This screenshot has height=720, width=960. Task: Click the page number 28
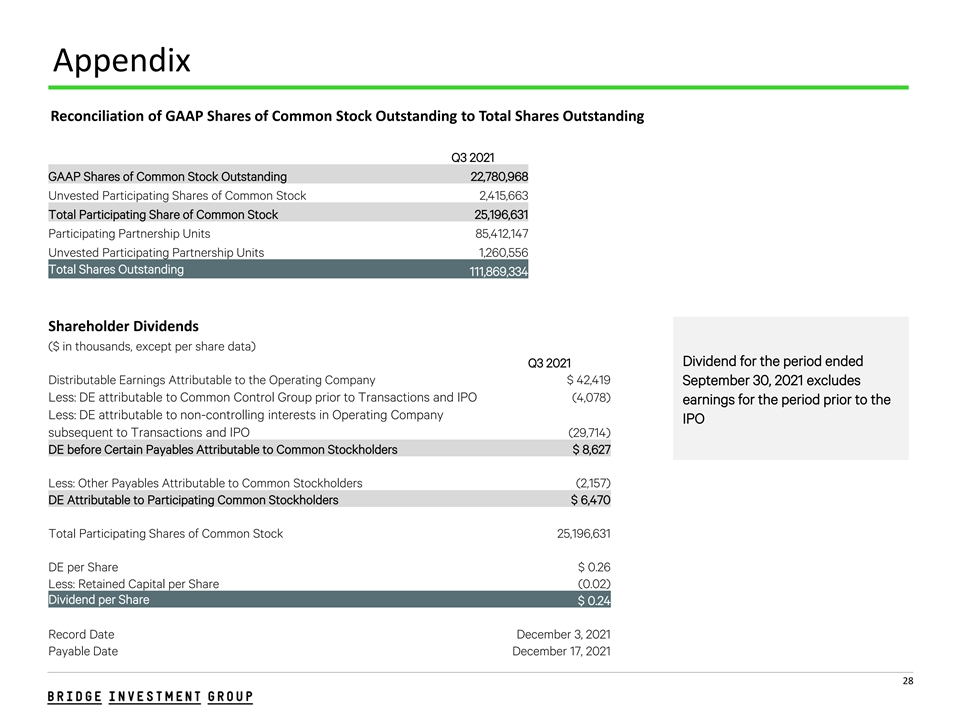pyautogui.click(x=907, y=682)
